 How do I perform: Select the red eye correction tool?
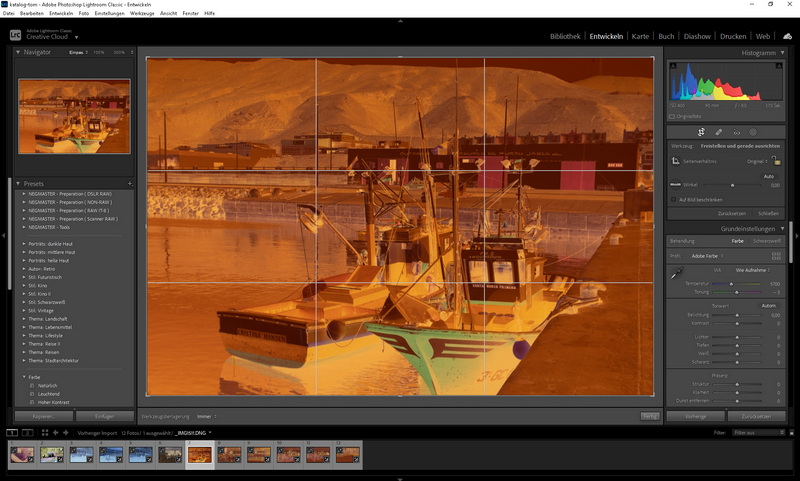pyautogui.click(x=736, y=132)
